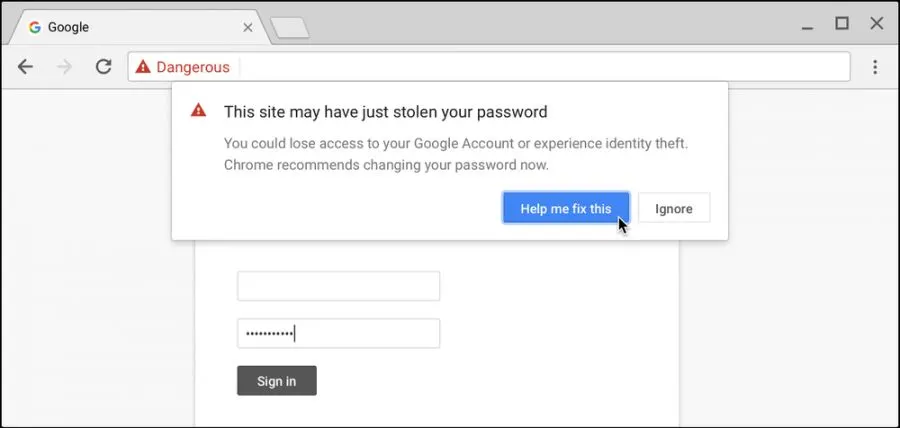900x428 pixels.
Task: Click the Google favicon on the tab
Action: (x=35, y=27)
